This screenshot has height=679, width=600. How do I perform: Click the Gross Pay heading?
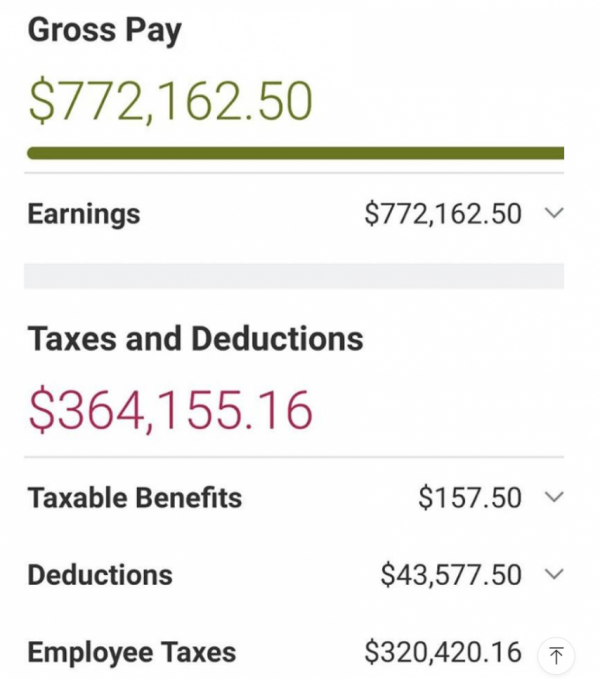click(x=105, y=31)
